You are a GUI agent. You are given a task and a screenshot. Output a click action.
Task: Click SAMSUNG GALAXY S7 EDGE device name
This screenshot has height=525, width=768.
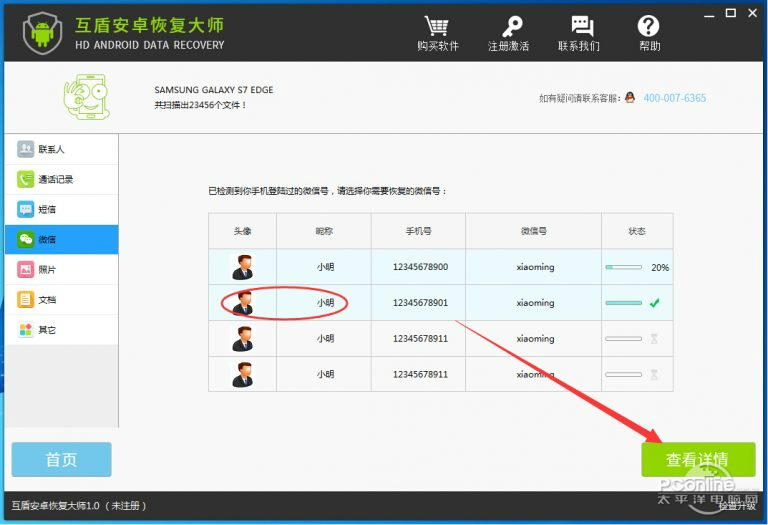click(214, 90)
